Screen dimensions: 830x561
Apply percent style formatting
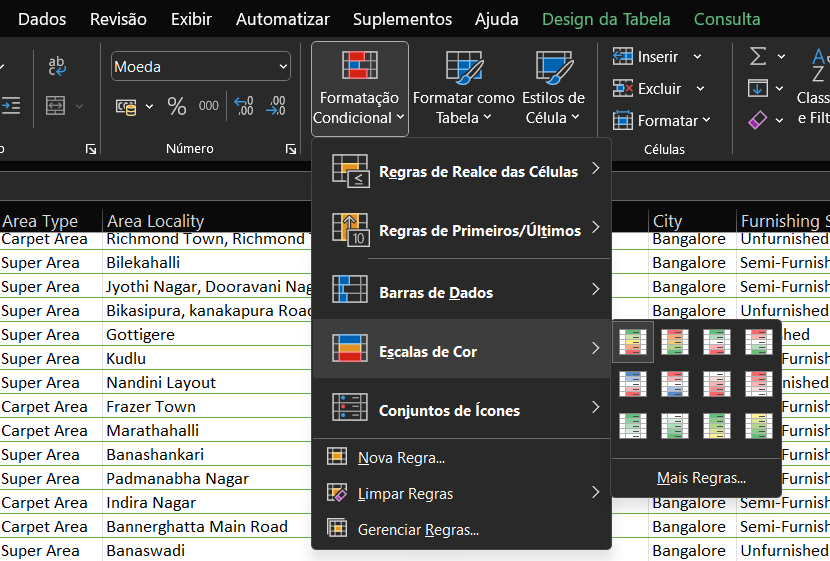click(177, 106)
